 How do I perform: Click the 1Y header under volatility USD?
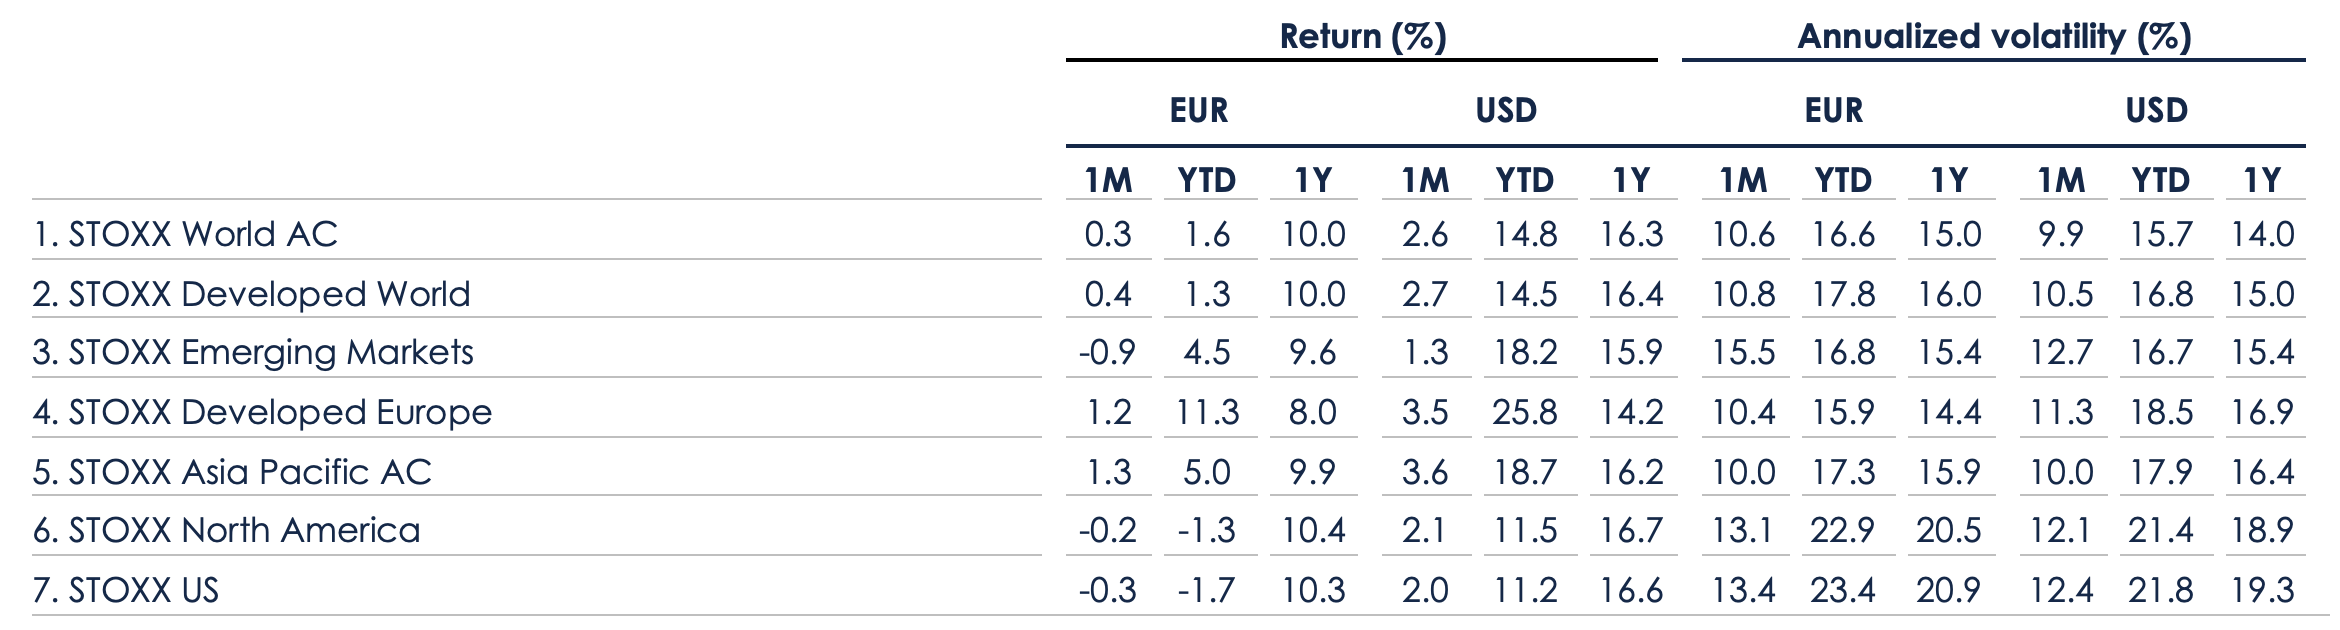2262,180
